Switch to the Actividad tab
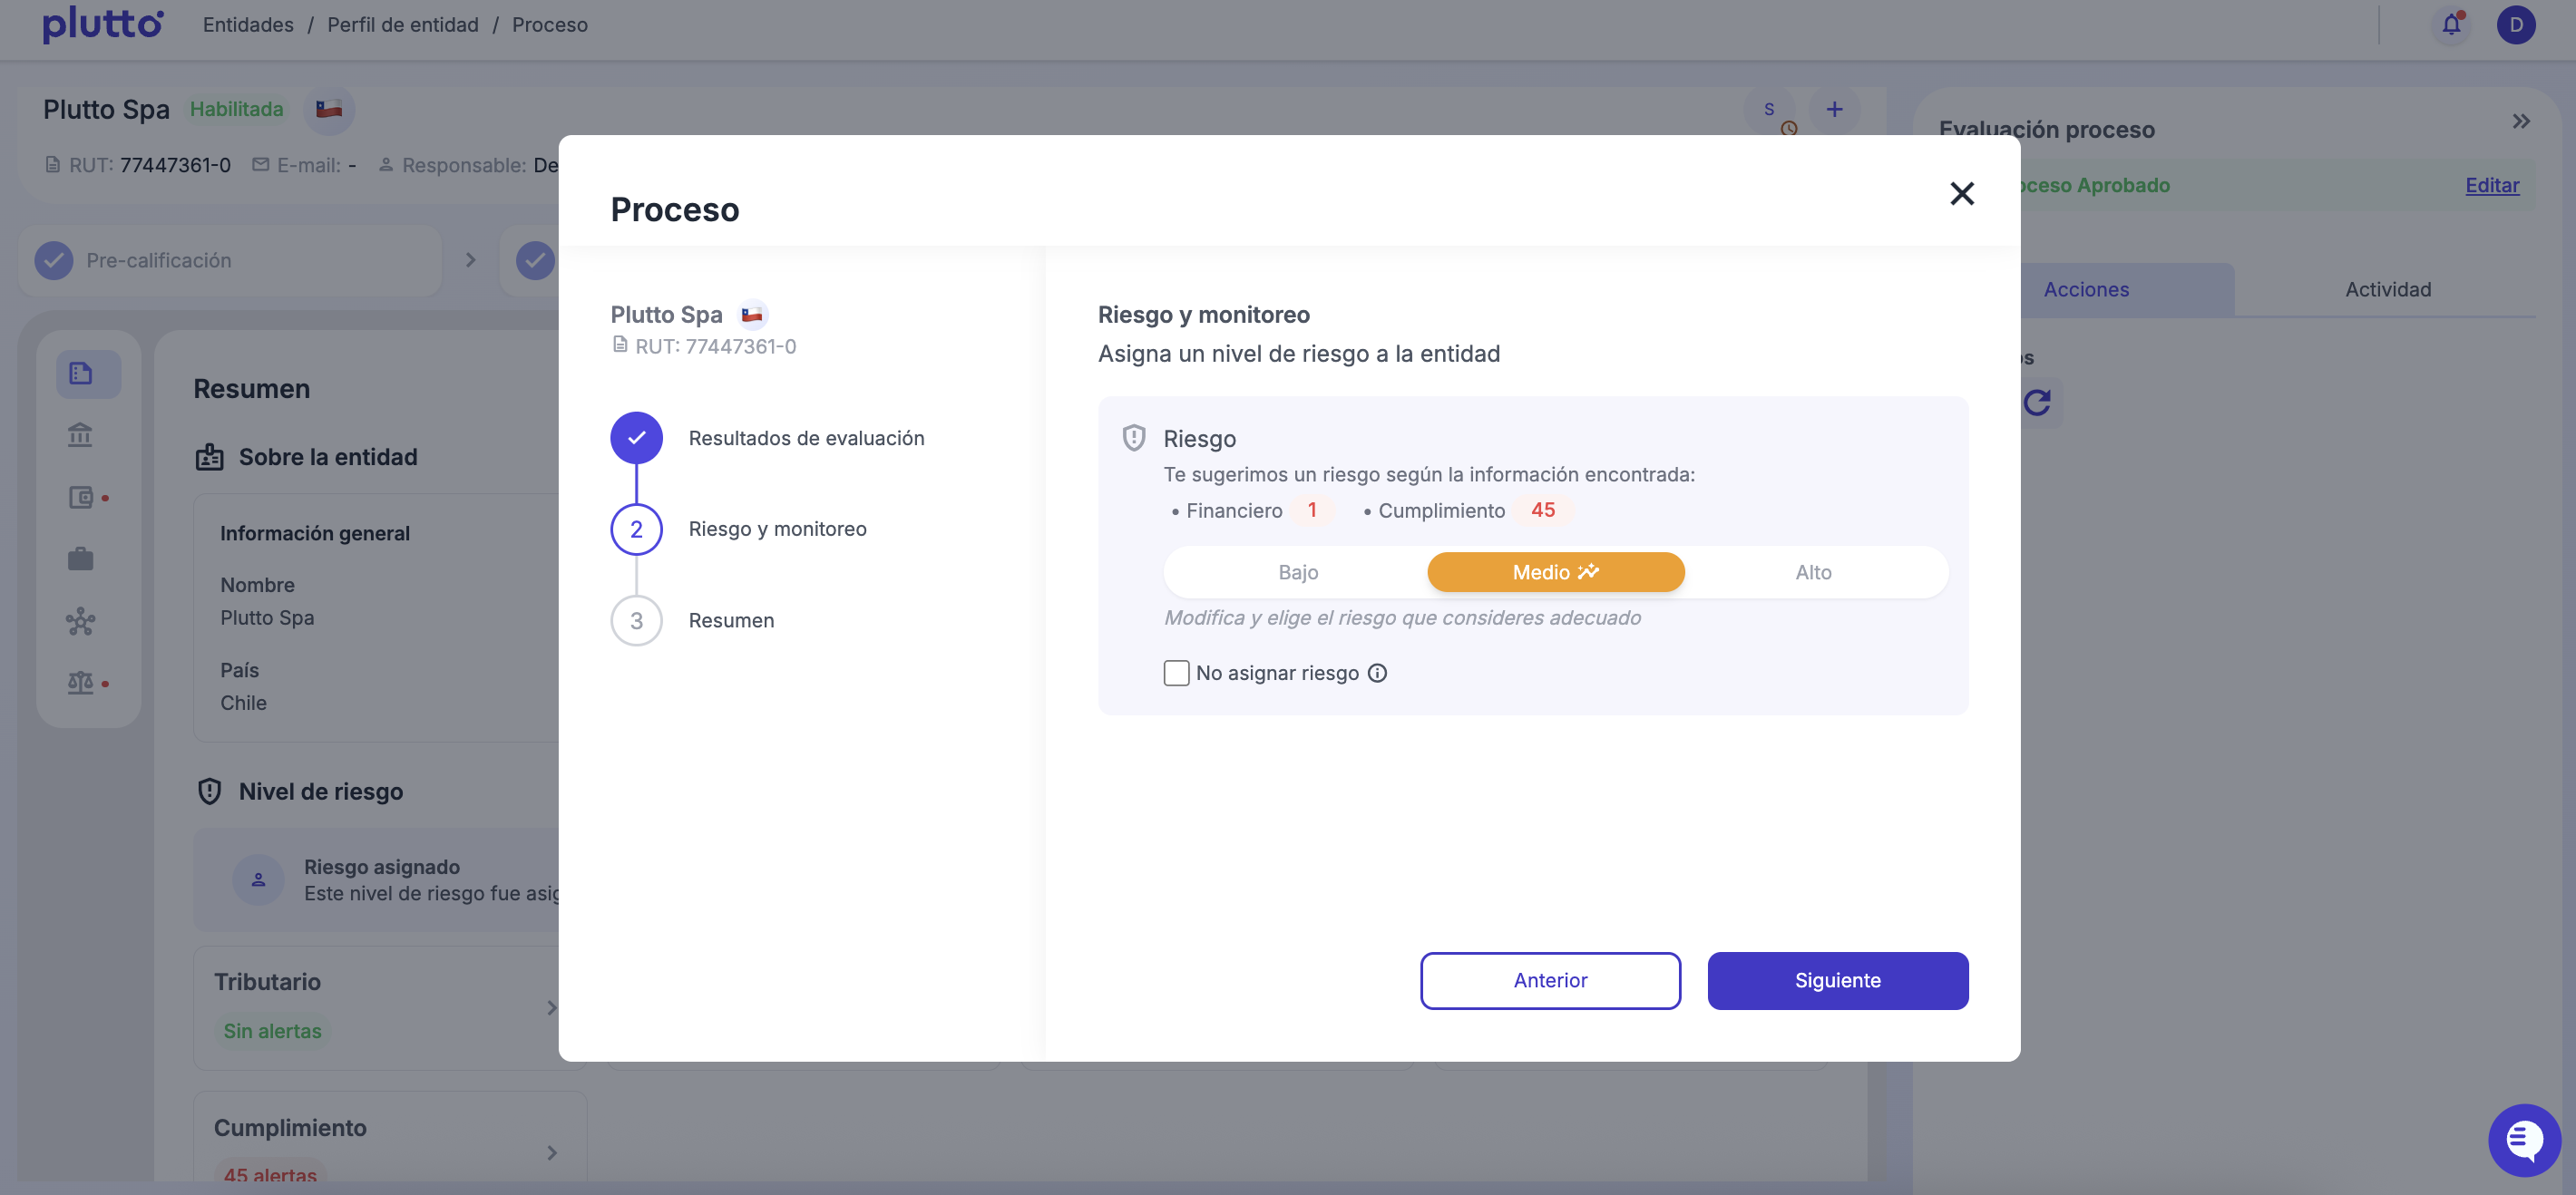 [x=2387, y=290]
